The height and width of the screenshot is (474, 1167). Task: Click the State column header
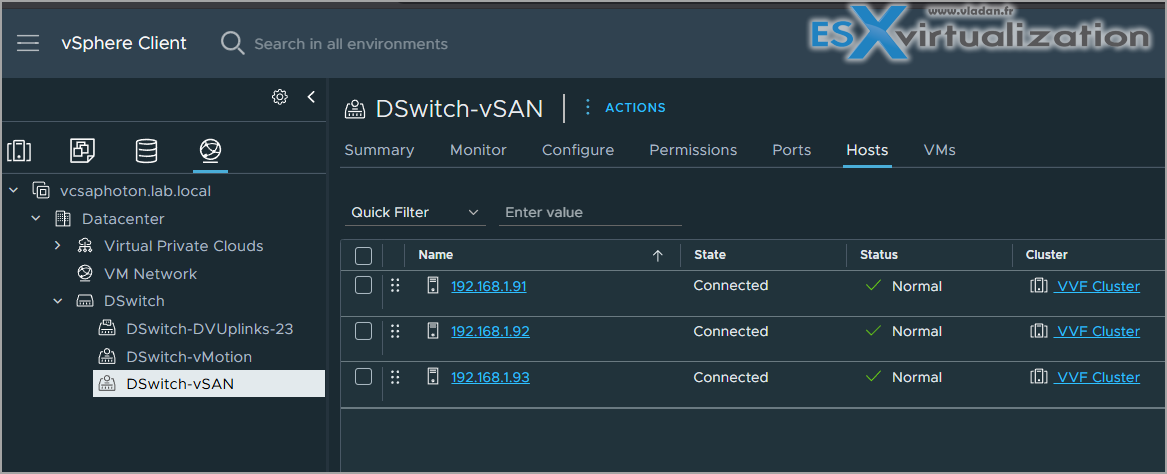710,255
